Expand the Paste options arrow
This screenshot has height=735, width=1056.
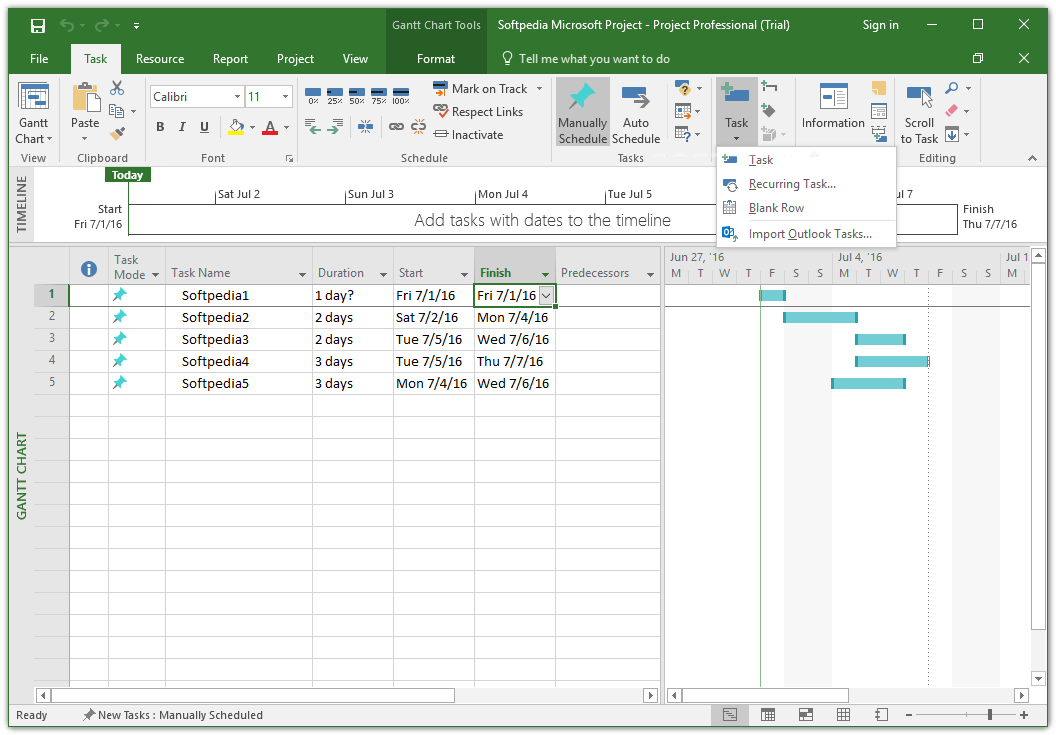pos(85,139)
